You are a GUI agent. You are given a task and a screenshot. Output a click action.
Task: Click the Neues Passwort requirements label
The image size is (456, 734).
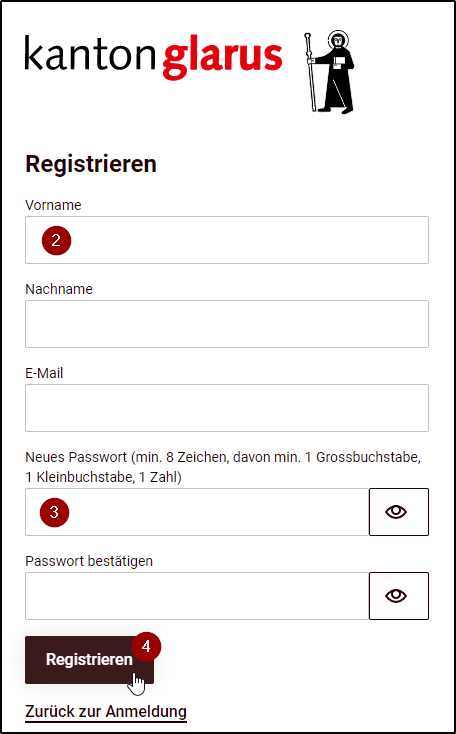coord(223,468)
